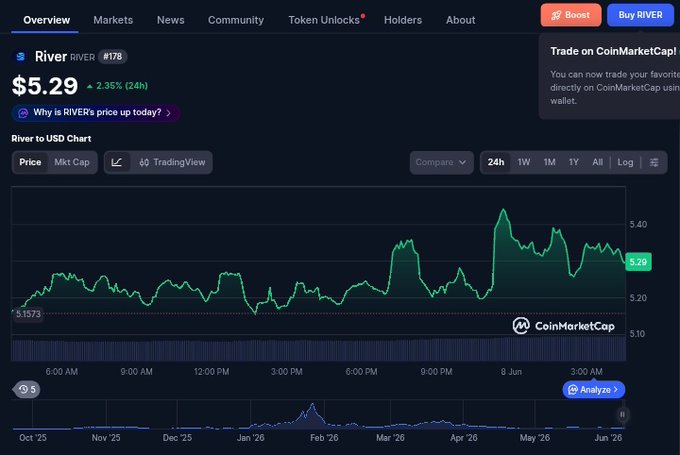The height and width of the screenshot is (455, 680).
Task: Click the 2.35% (24h) change indicator
Action: (x=117, y=86)
